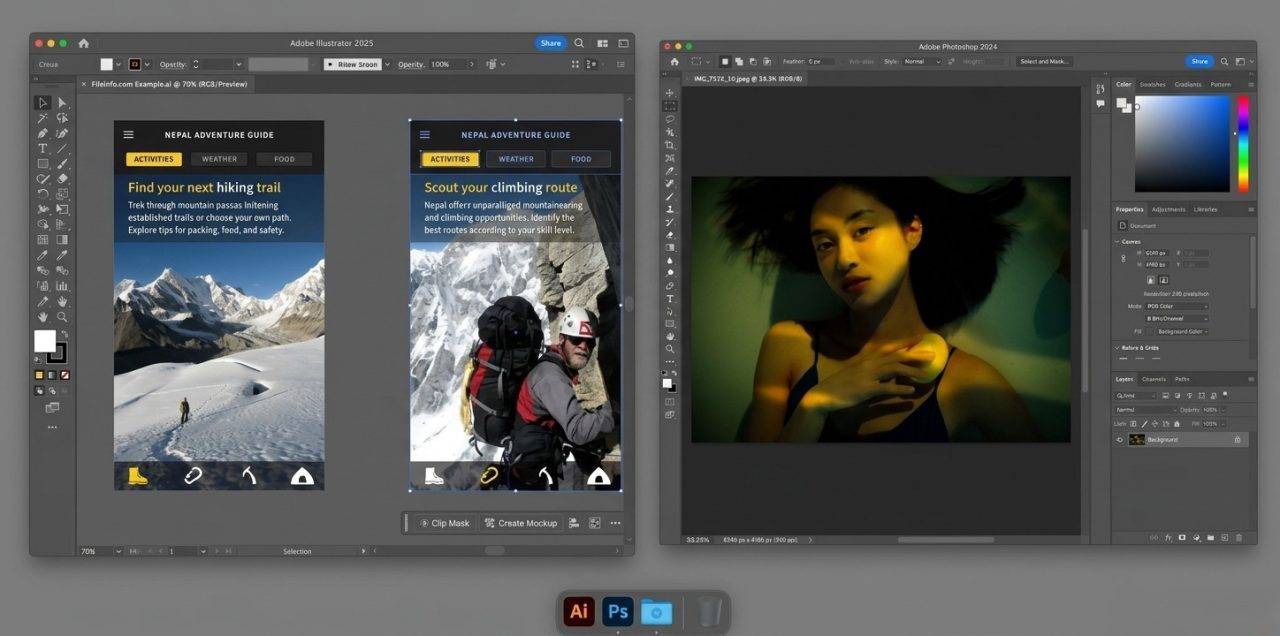Screen dimensions: 1280x636
Task: Collapse the Rulers & Grids section
Action: click(1119, 348)
